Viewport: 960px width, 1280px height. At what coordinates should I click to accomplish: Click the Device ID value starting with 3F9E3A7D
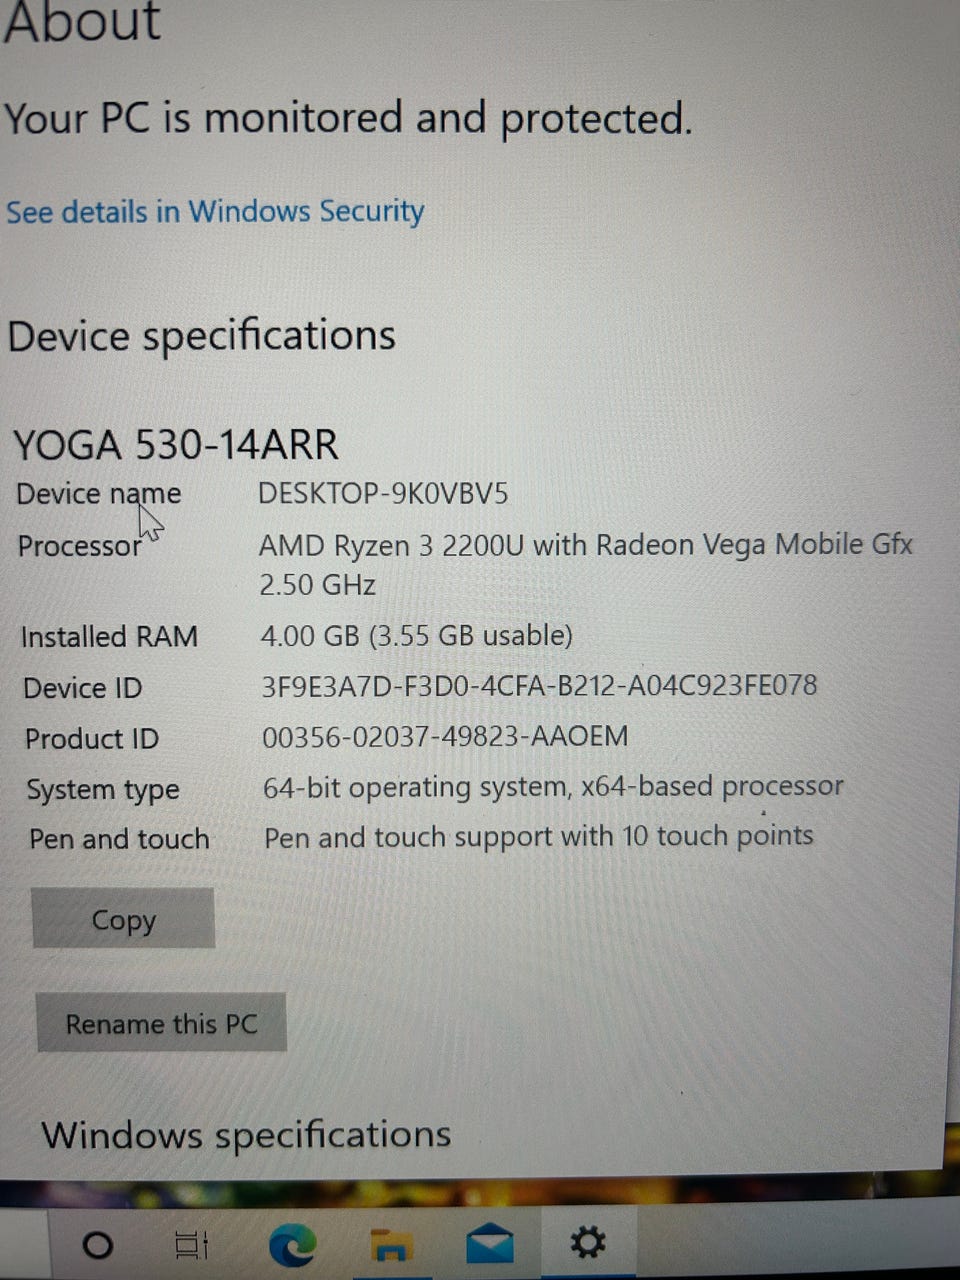click(x=539, y=686)
